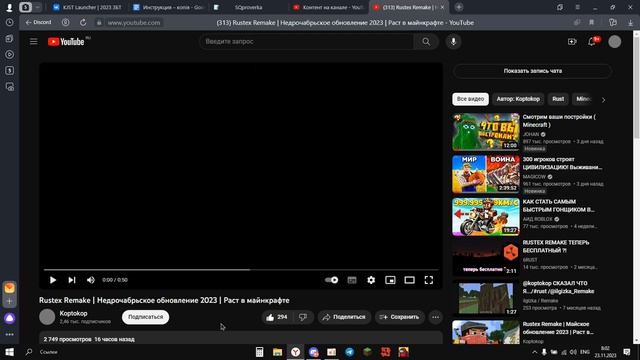The image size is (640, 360).
Task: Select the Rust filter chip
Action: tap(558, 99)
